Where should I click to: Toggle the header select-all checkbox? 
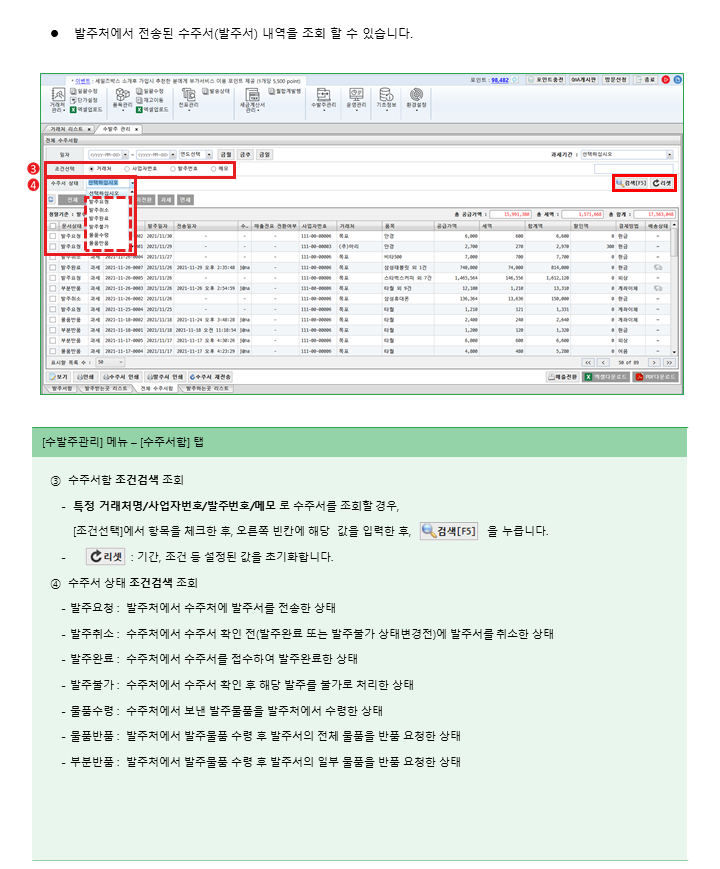(x=53, y=226)
